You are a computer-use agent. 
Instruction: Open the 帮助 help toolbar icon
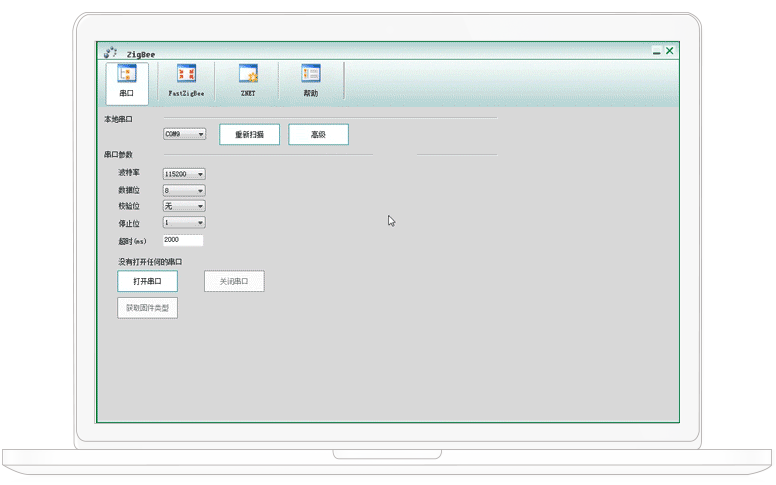[x=311, y=75]
